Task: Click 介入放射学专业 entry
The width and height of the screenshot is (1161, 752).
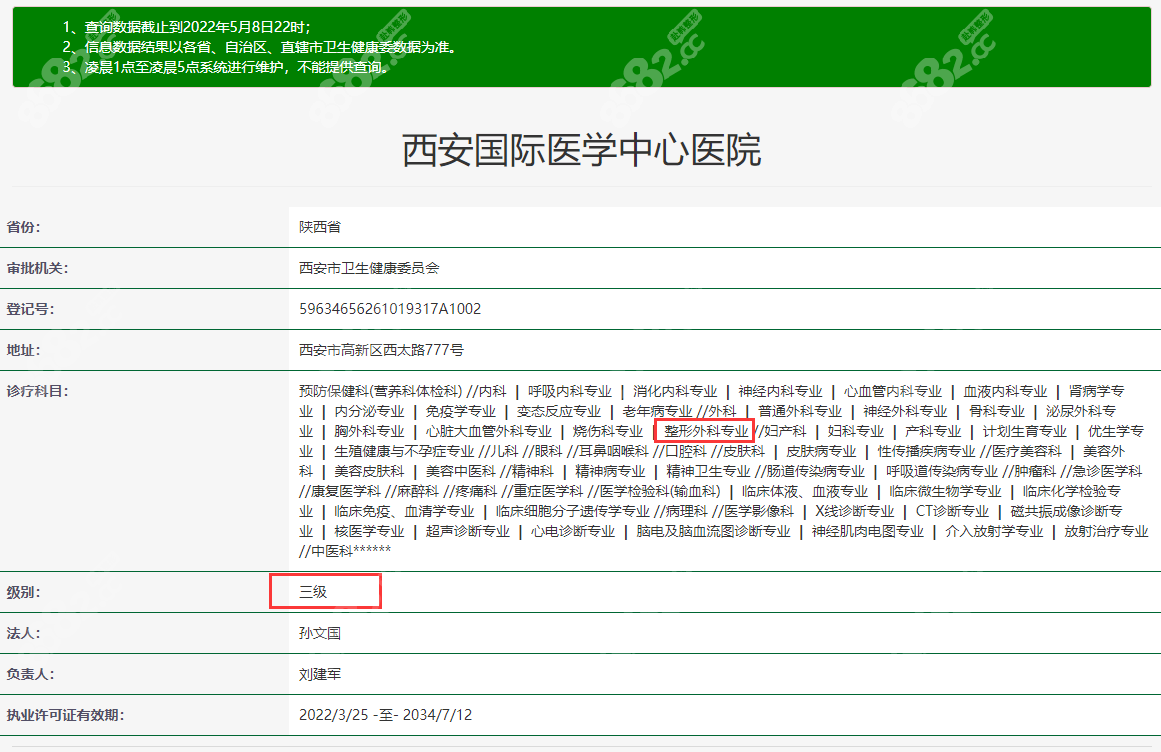Action: coord(994,531)
